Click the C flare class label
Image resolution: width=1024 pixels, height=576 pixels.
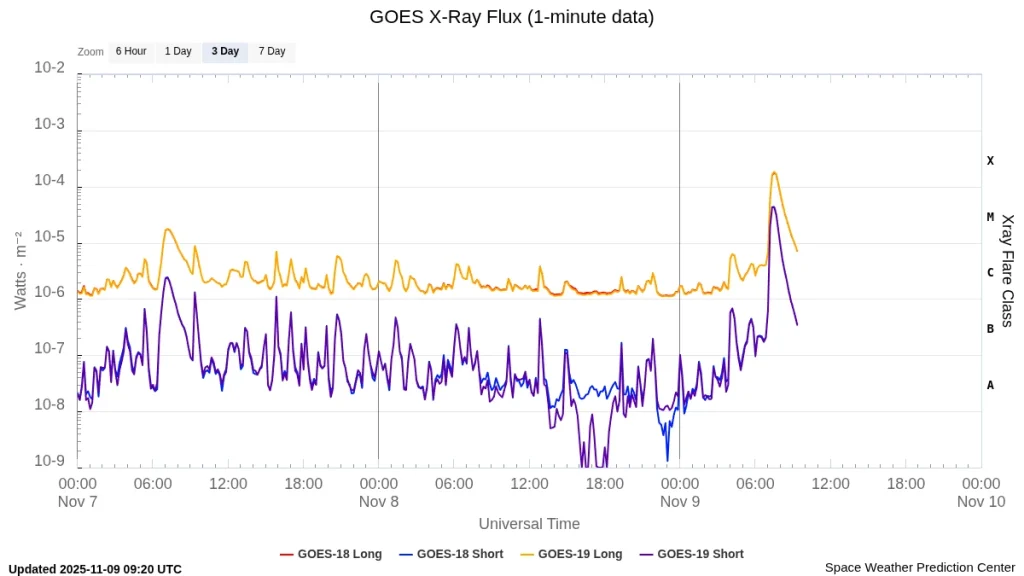click(990, 272)
